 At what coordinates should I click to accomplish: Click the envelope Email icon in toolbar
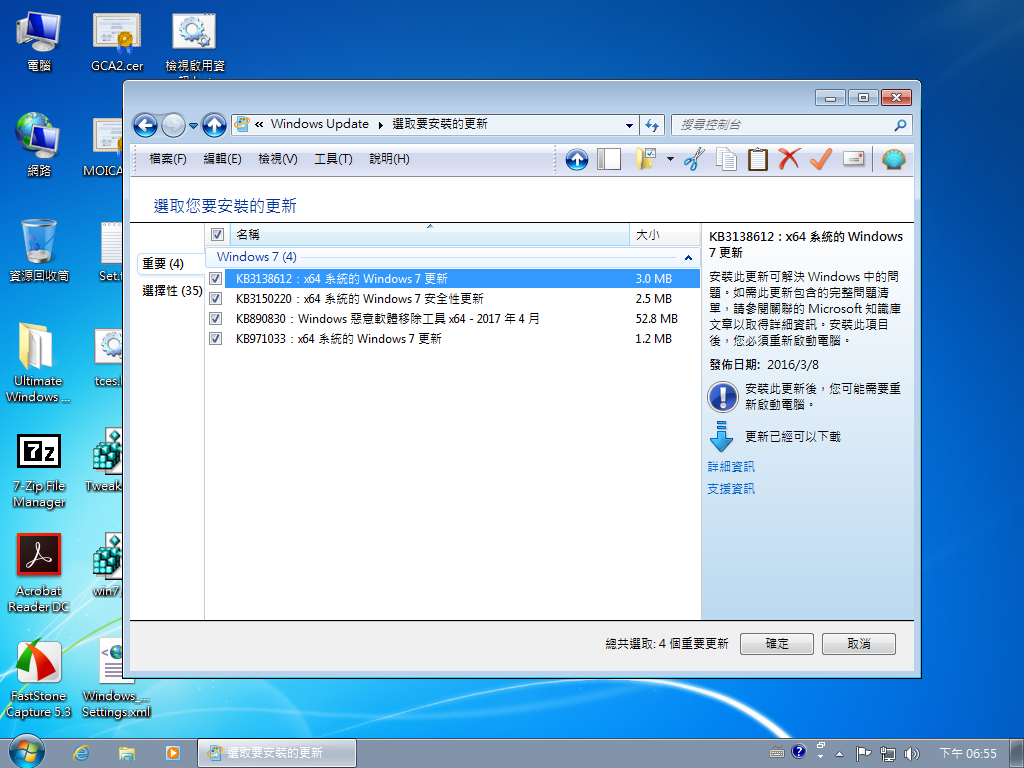pyautogui.click(x=854, y=159)
